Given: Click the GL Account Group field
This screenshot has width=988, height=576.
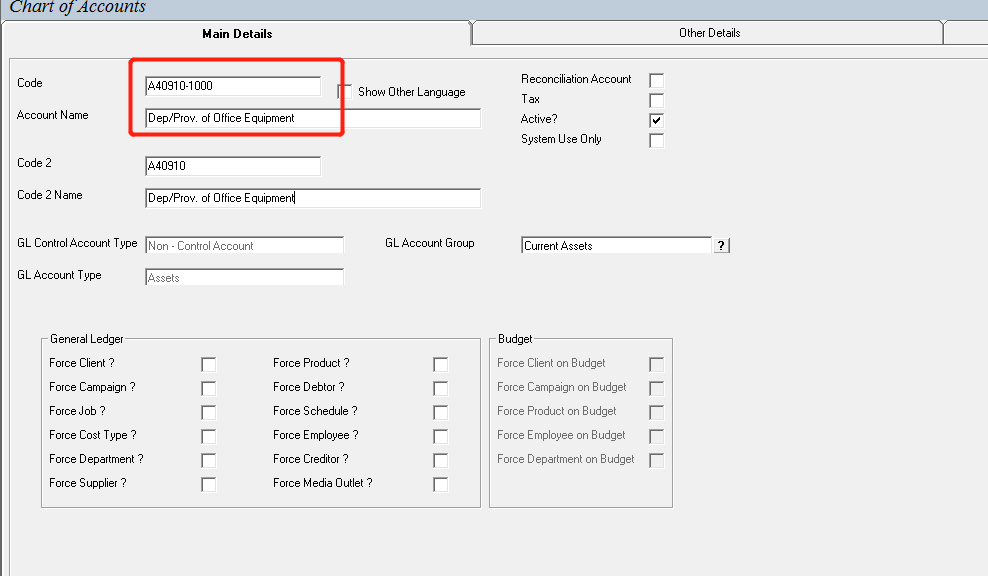Looking at the screenshot, I should (616, 246).
